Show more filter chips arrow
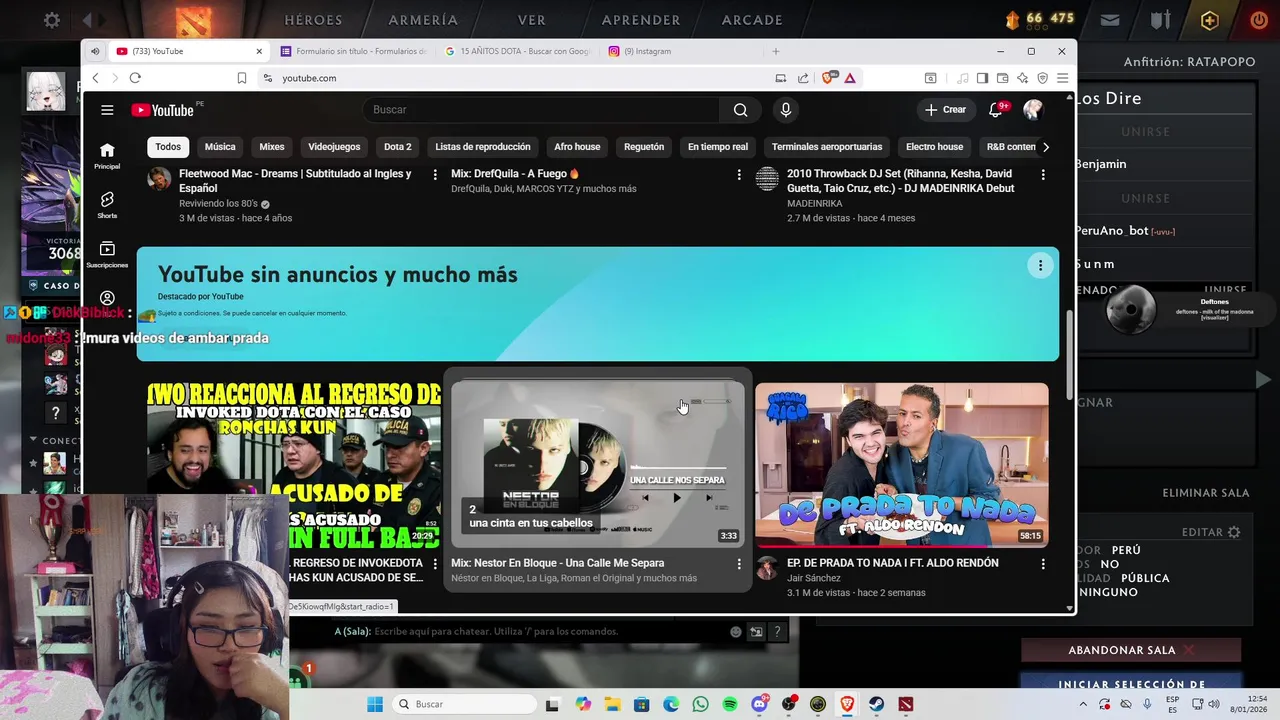Screen dimensions: 1280x720 (1046, 147)
